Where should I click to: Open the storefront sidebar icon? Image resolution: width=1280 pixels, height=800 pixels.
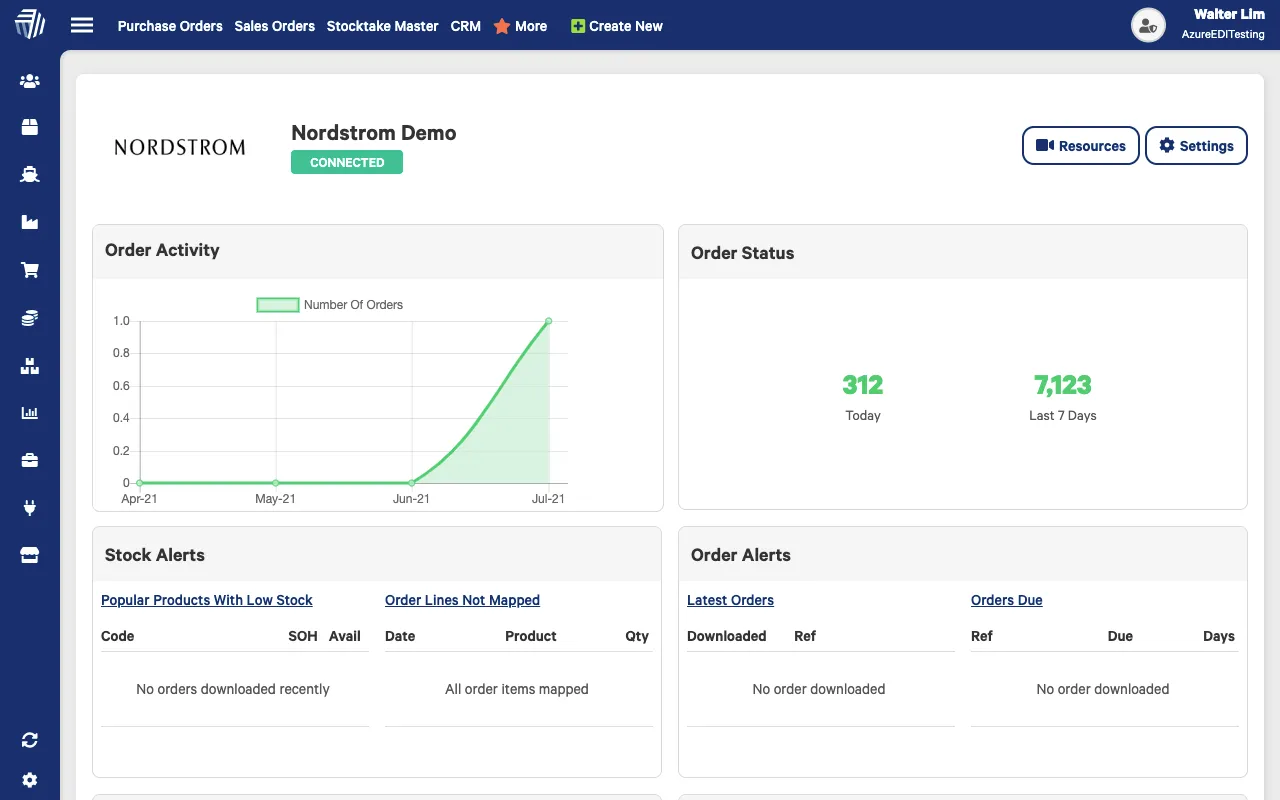(x=30, y=556)
